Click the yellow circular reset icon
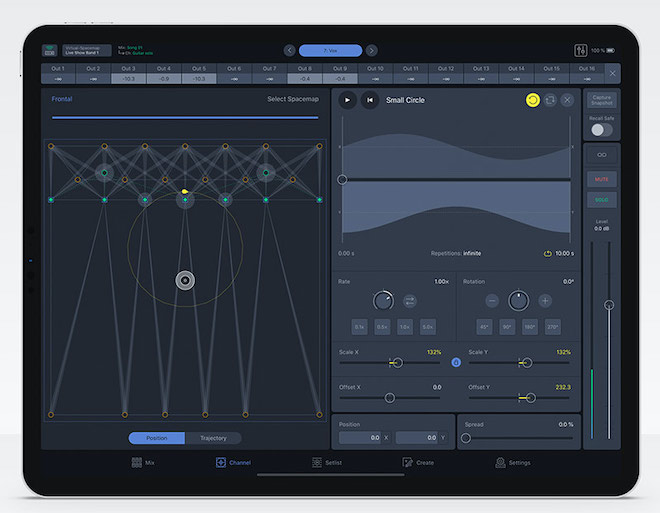The image size is (660, 513). pyautogui.click(x=532, y=100)
